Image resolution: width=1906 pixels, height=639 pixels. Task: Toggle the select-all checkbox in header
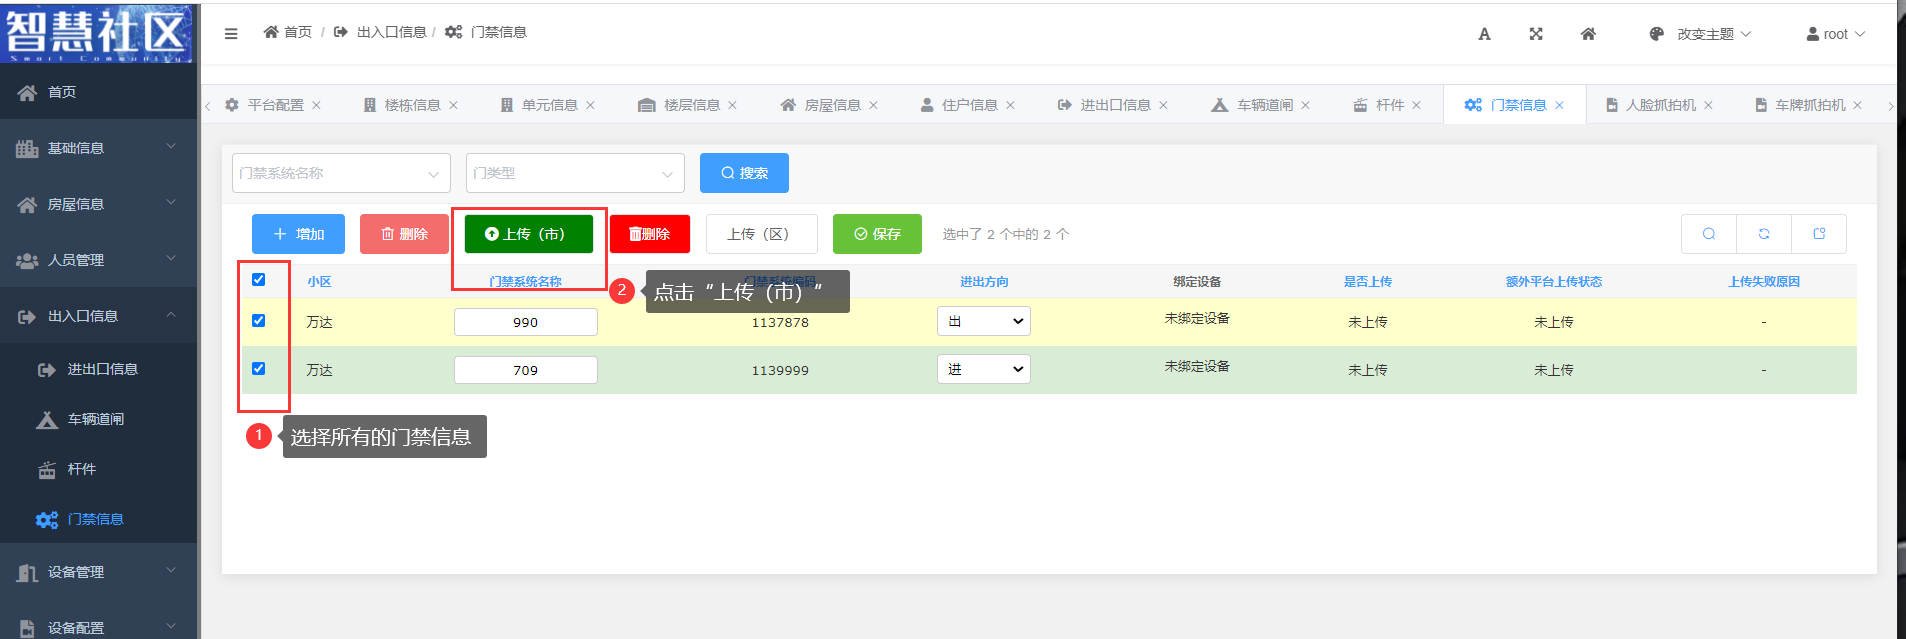tap(259, 280)
